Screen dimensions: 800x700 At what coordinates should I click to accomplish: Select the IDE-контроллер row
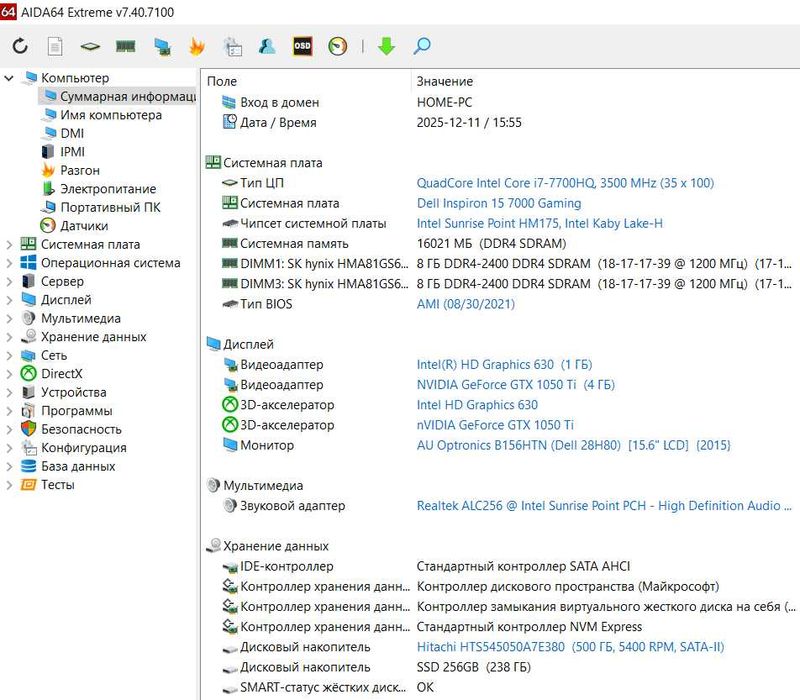coord(500,566)
